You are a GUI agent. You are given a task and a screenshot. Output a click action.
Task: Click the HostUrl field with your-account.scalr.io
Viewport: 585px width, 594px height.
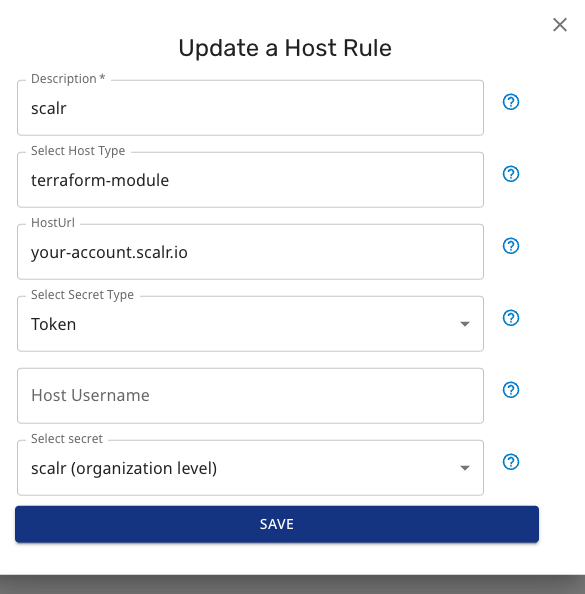[250, 252]
